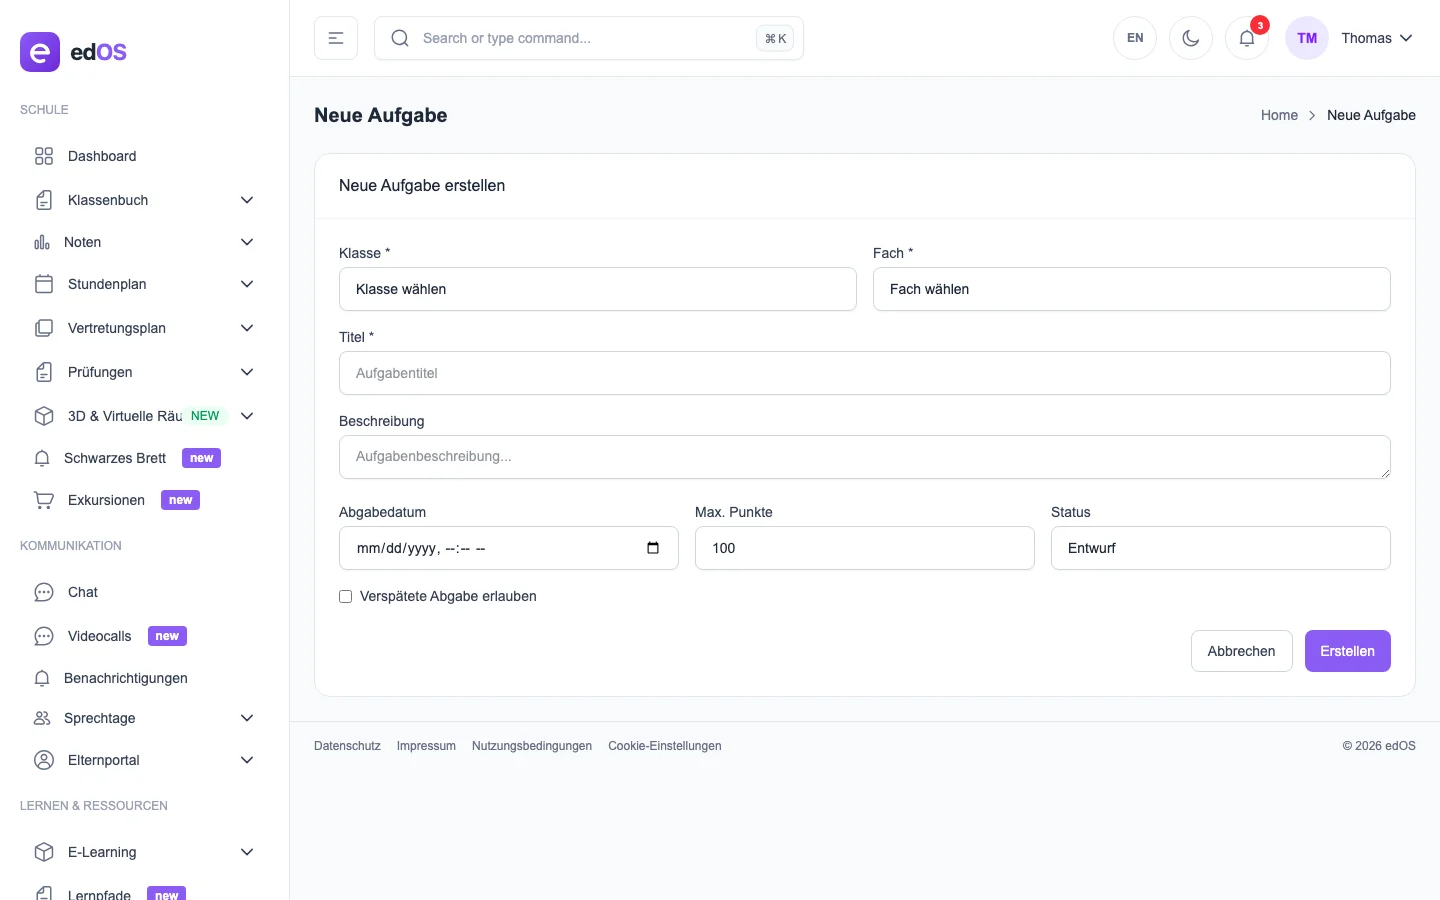1440x900 pixels.
Task: Click the calendar icon in Abgabedatum field
Action: click(x=653, y=548)
